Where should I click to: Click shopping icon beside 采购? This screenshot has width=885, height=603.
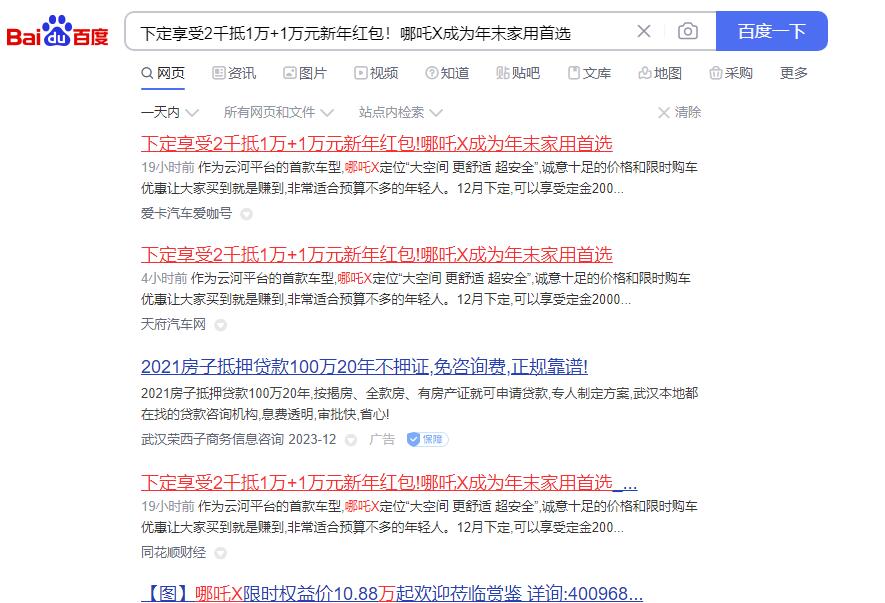pos(716,73)
